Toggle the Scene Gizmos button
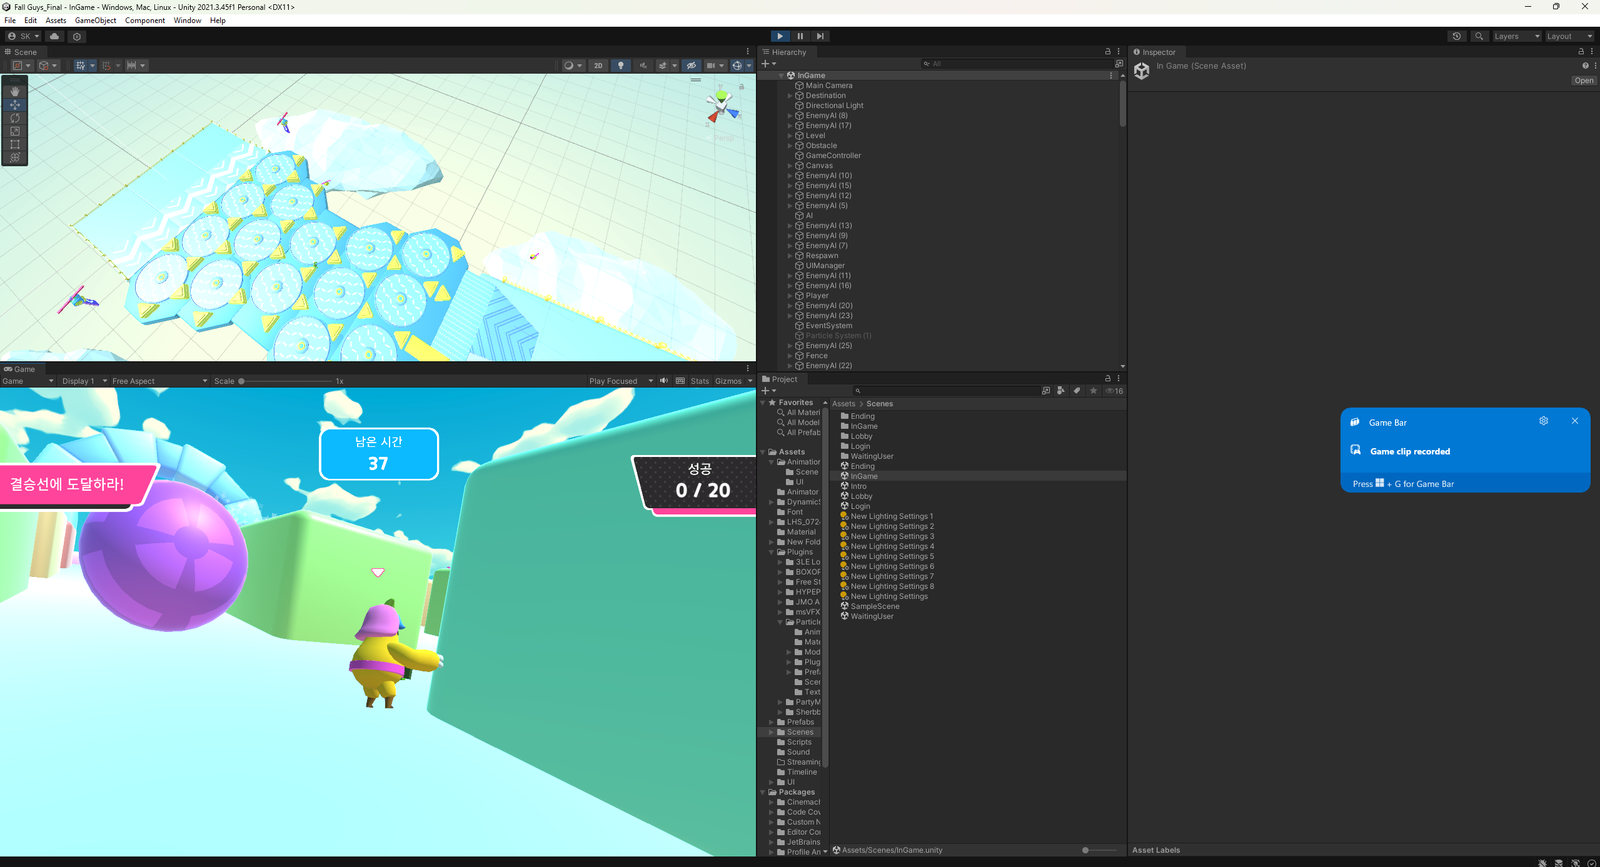 tap(738, 65)
